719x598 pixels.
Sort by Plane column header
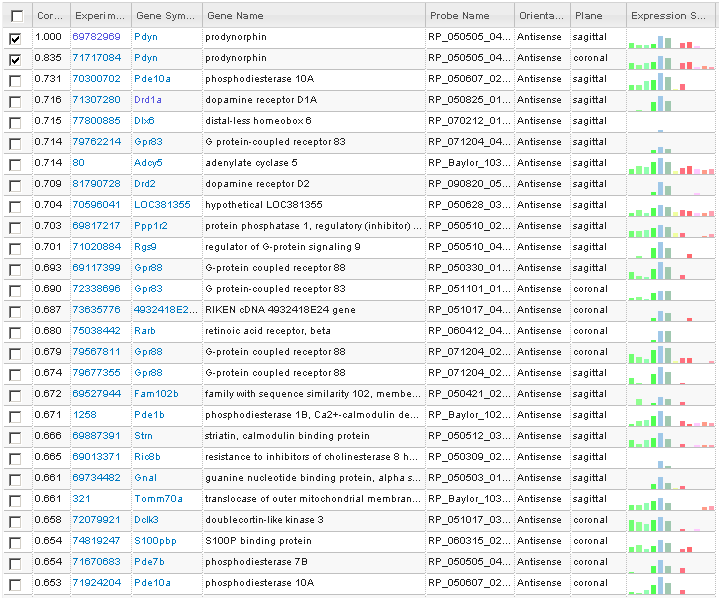tap(598, 16)
